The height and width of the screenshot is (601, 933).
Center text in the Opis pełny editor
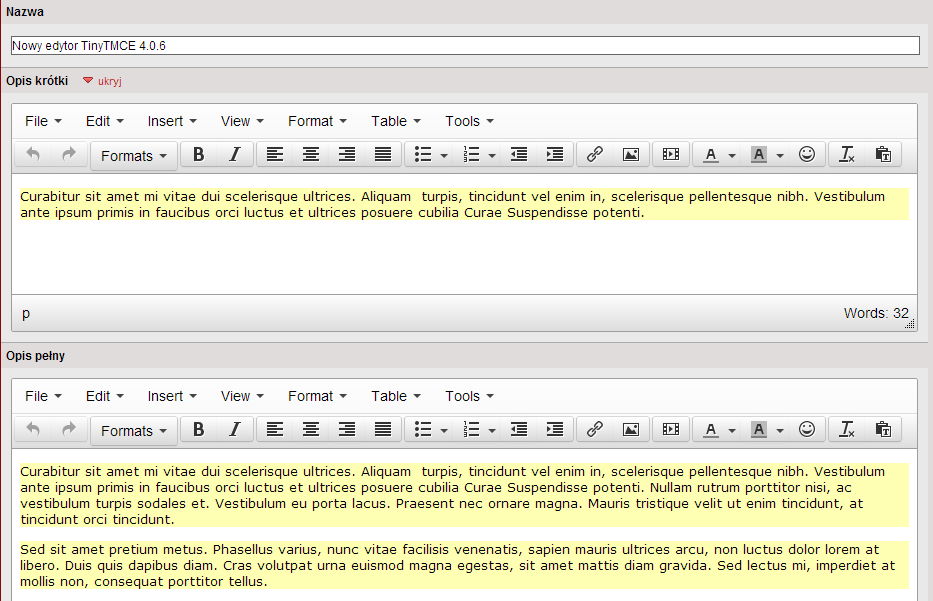(x=311, y=430)
